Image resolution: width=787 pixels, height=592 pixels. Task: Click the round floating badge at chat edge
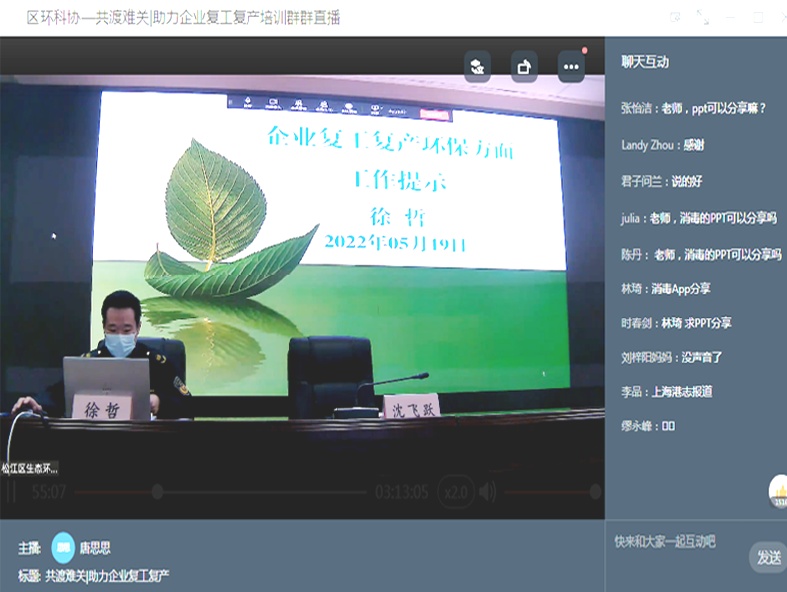778,492
